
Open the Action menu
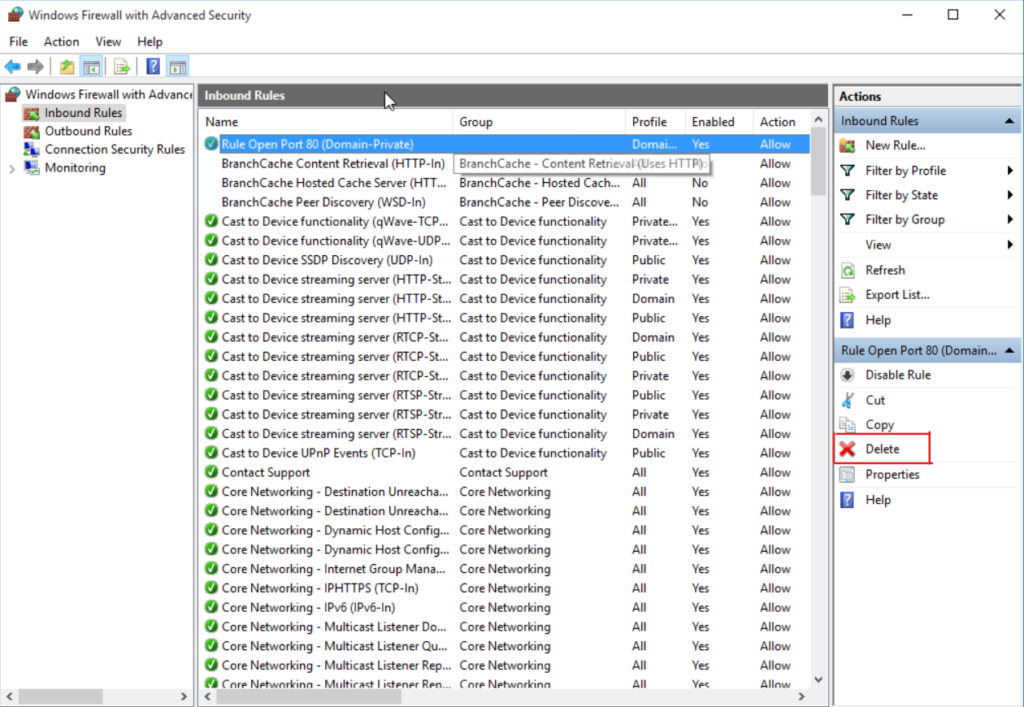coord(61,42)
